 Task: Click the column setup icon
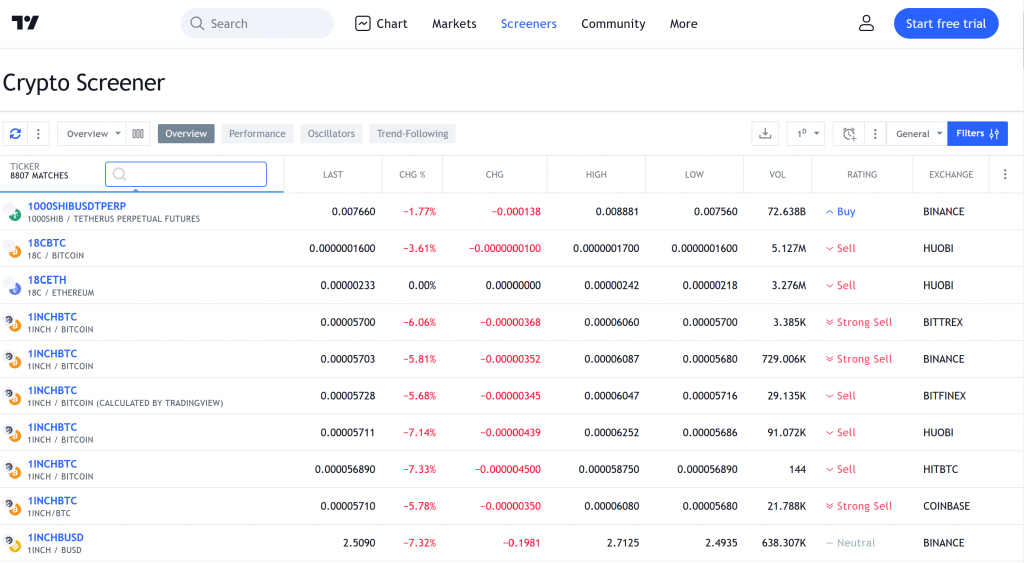(138, 133)
